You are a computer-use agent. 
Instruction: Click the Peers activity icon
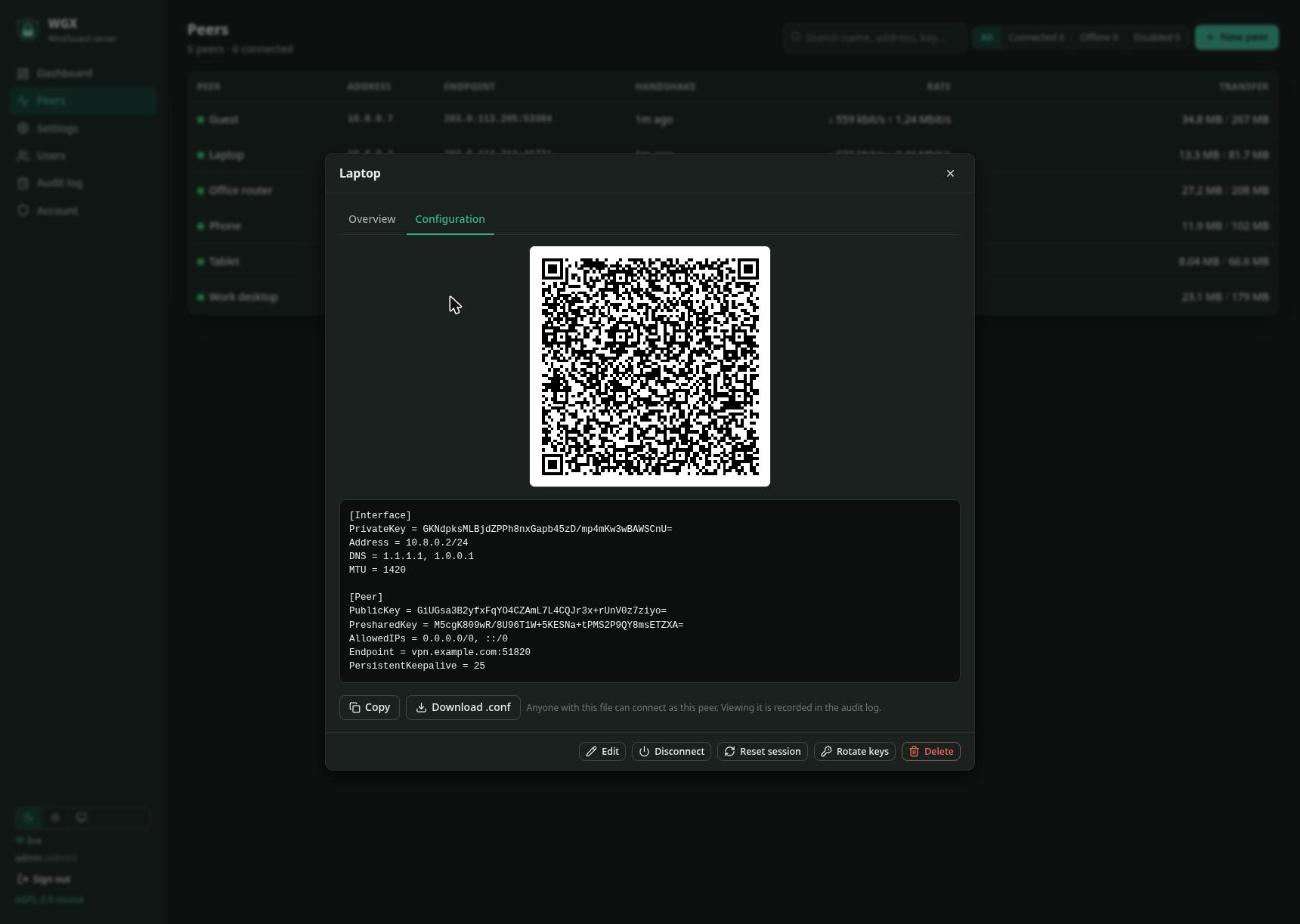24,101
